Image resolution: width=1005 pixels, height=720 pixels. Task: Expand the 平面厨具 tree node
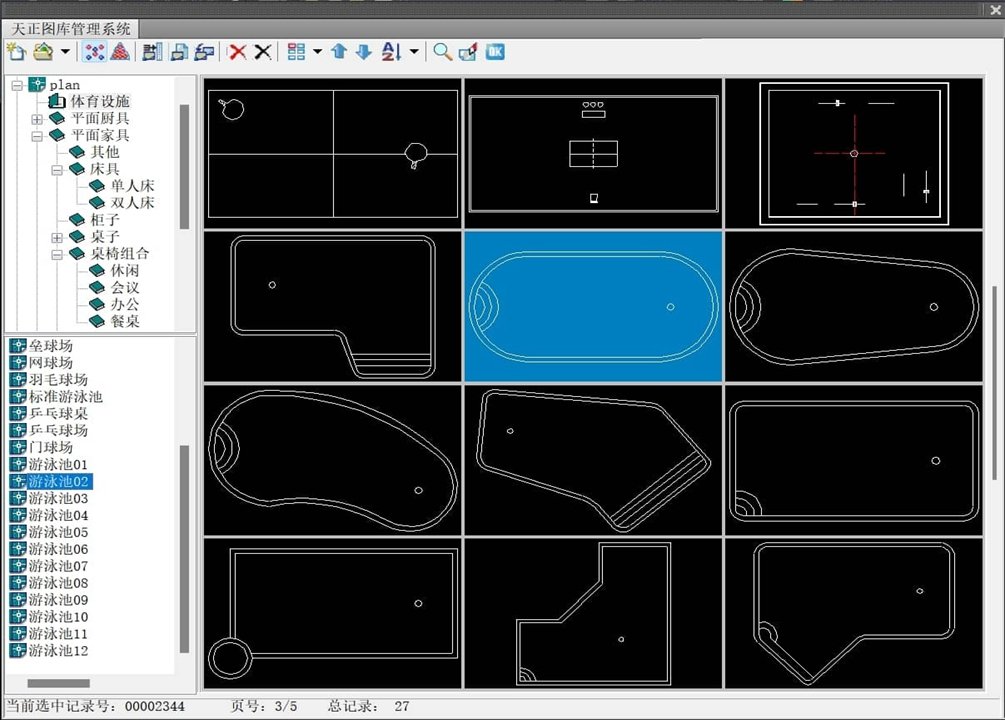pos(37,119)
